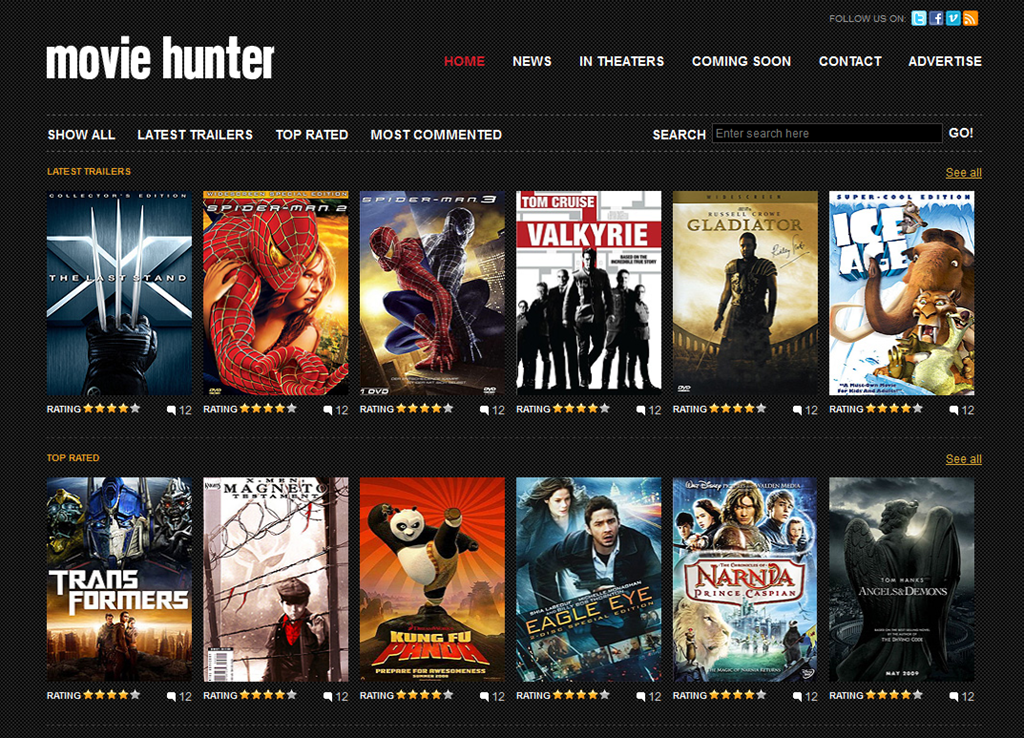Screen dimensions: 1024x738
Task: Open the Vimeo follow icon
Action: point(953,18)
